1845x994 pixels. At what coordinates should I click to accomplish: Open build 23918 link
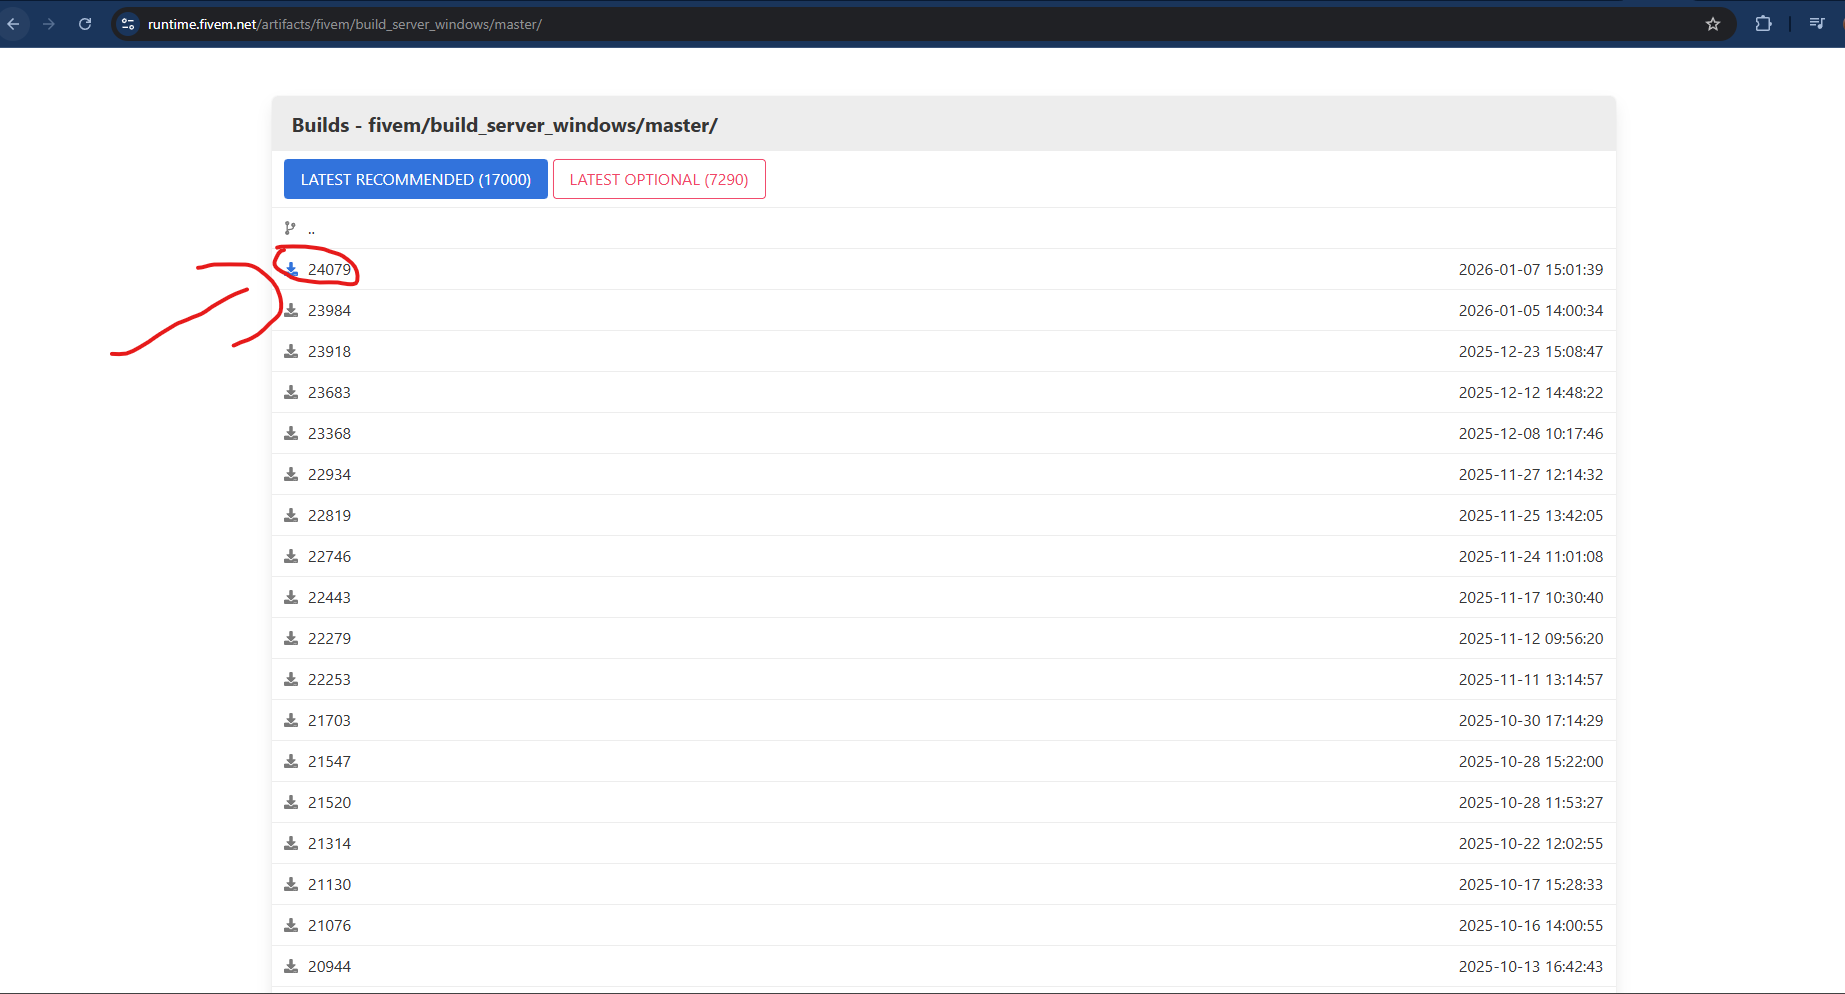click(x=329, y=352)
